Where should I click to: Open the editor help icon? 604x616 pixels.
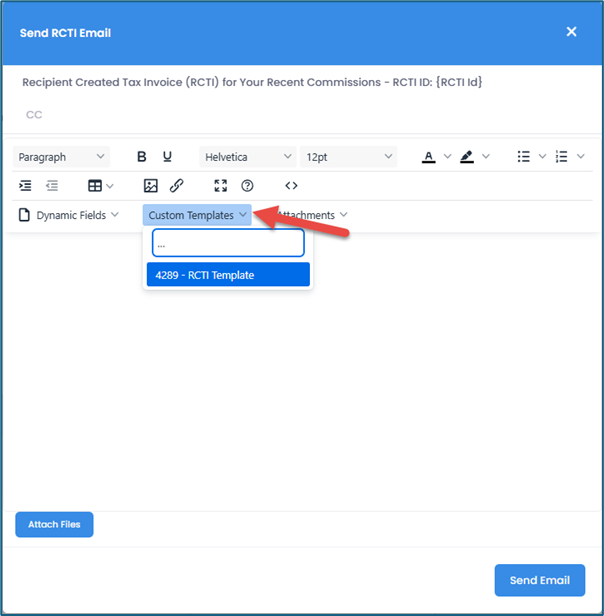coord(247,186)
